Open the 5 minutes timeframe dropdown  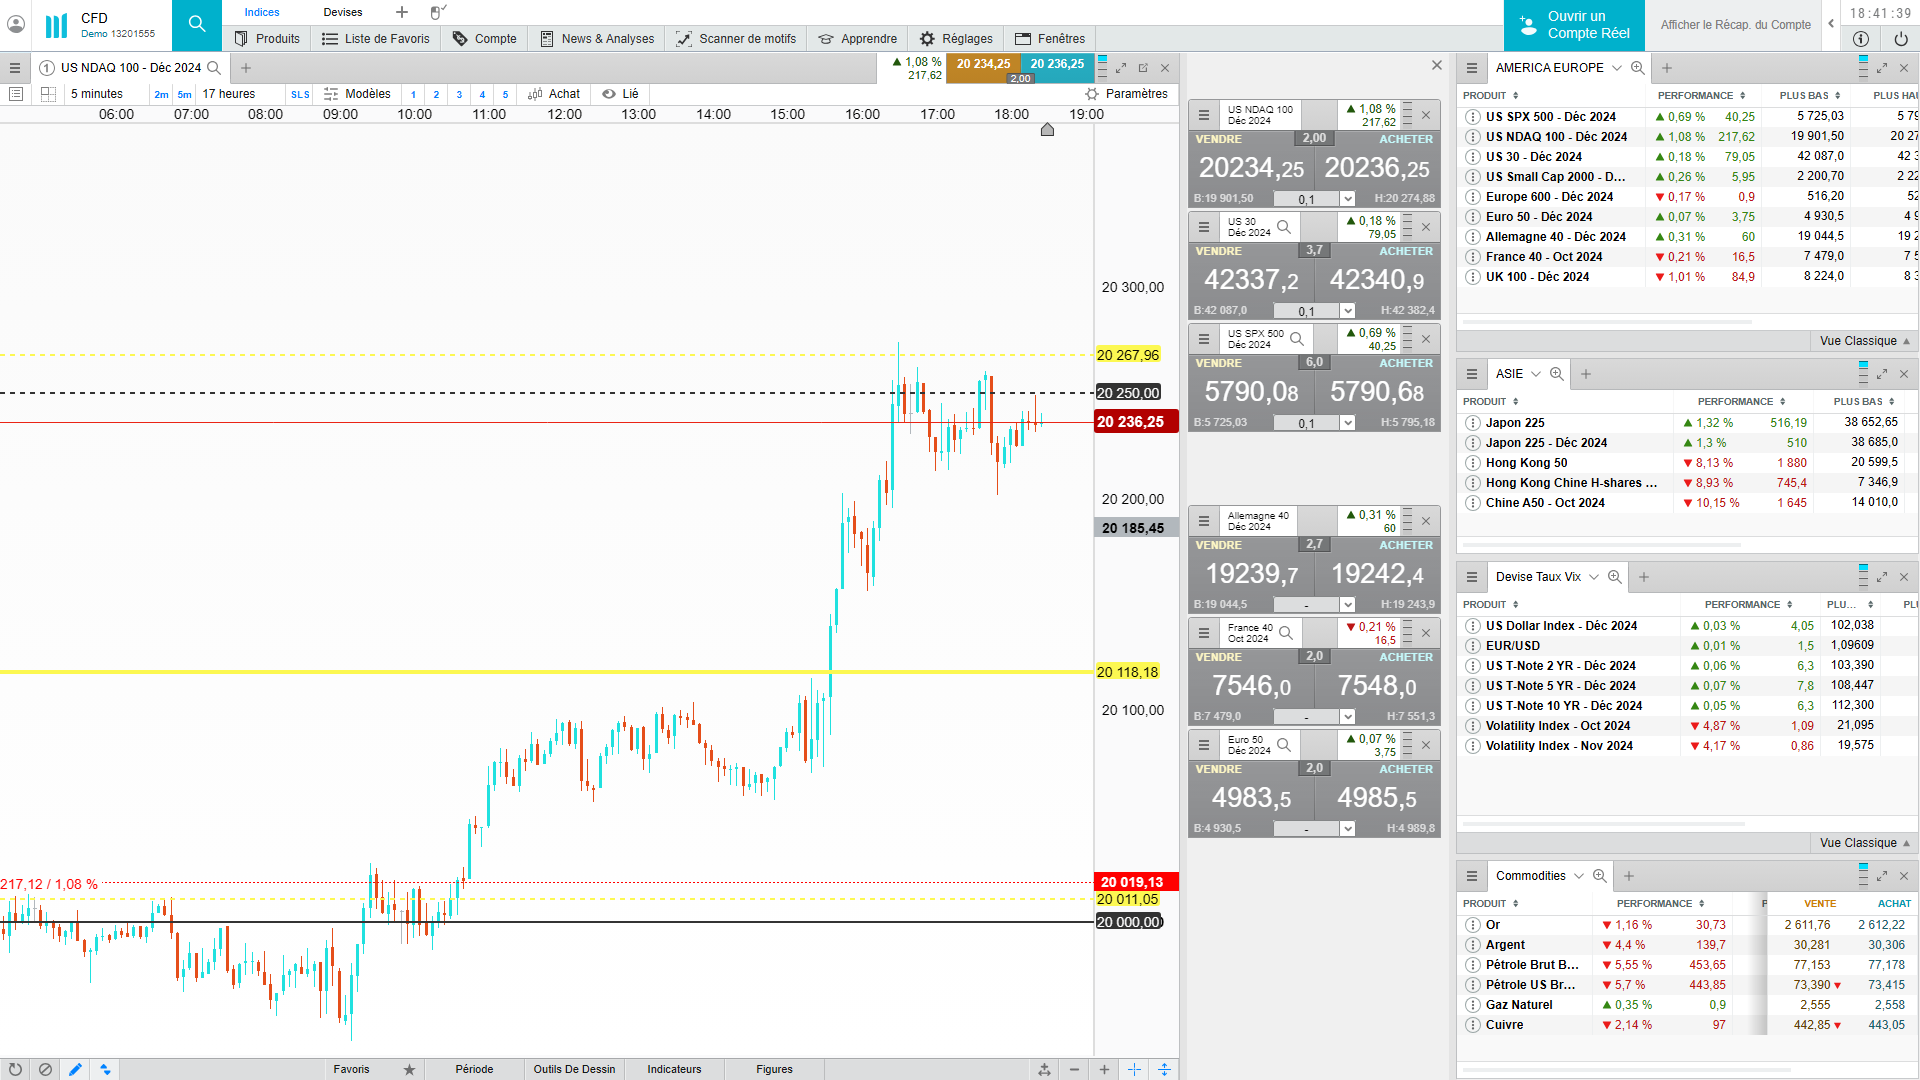pyautogui.click(x=97, y=94)
